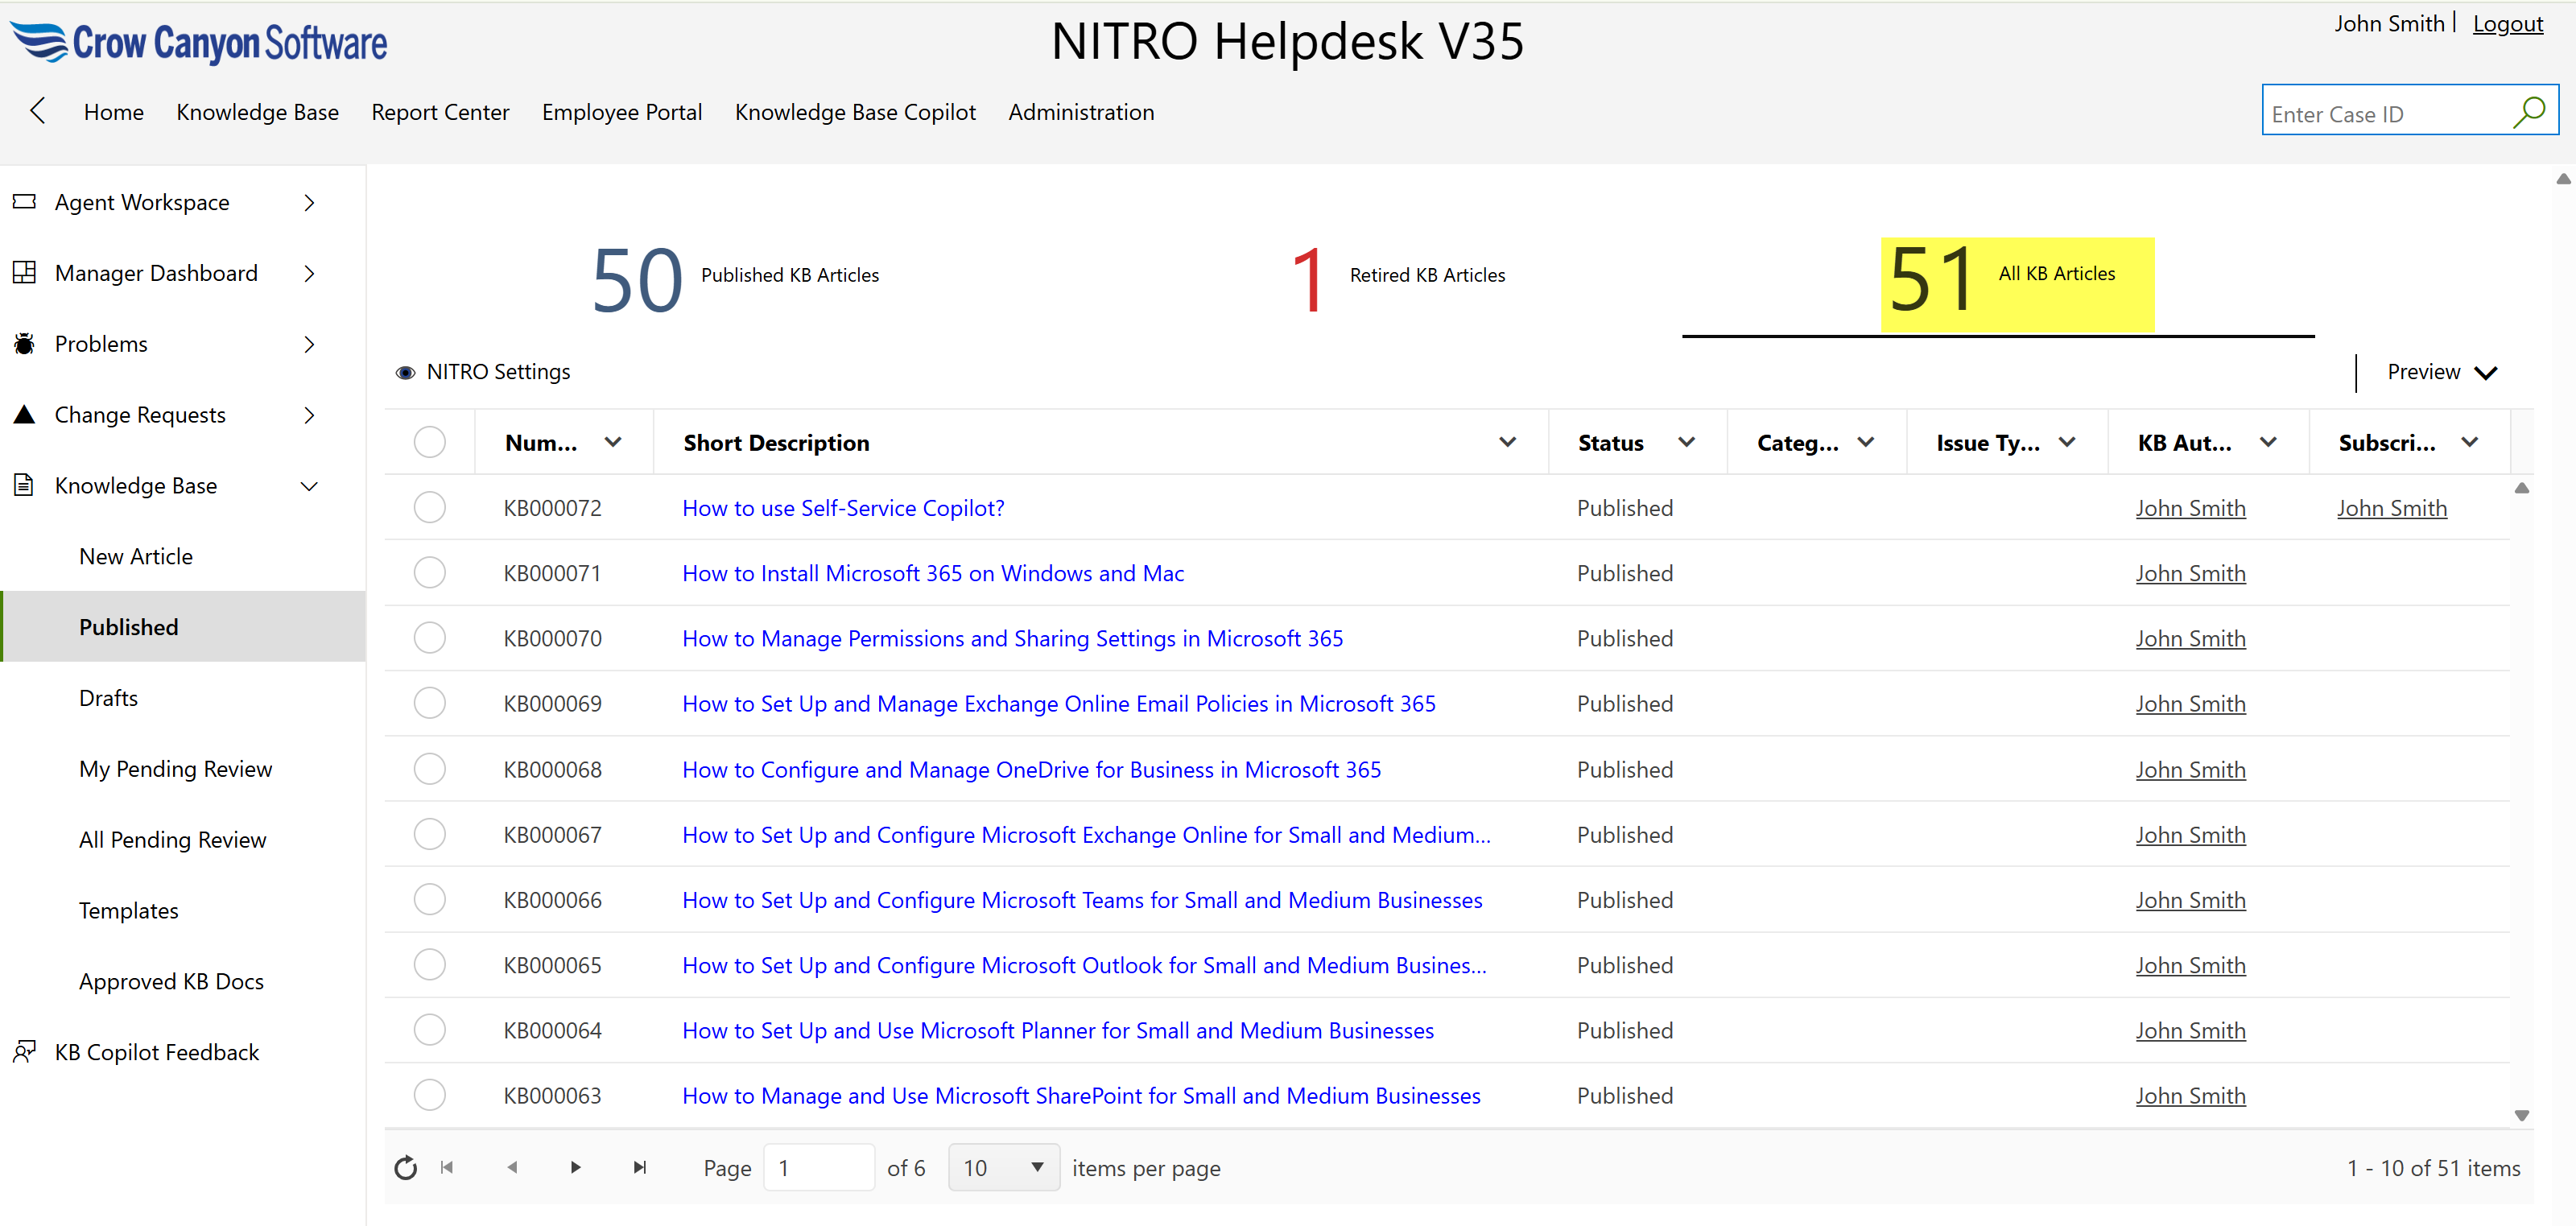Open the items per page dropdown
Image resolution: width=2576 pixels, height=1226 pixels.
[1003, 1167]
